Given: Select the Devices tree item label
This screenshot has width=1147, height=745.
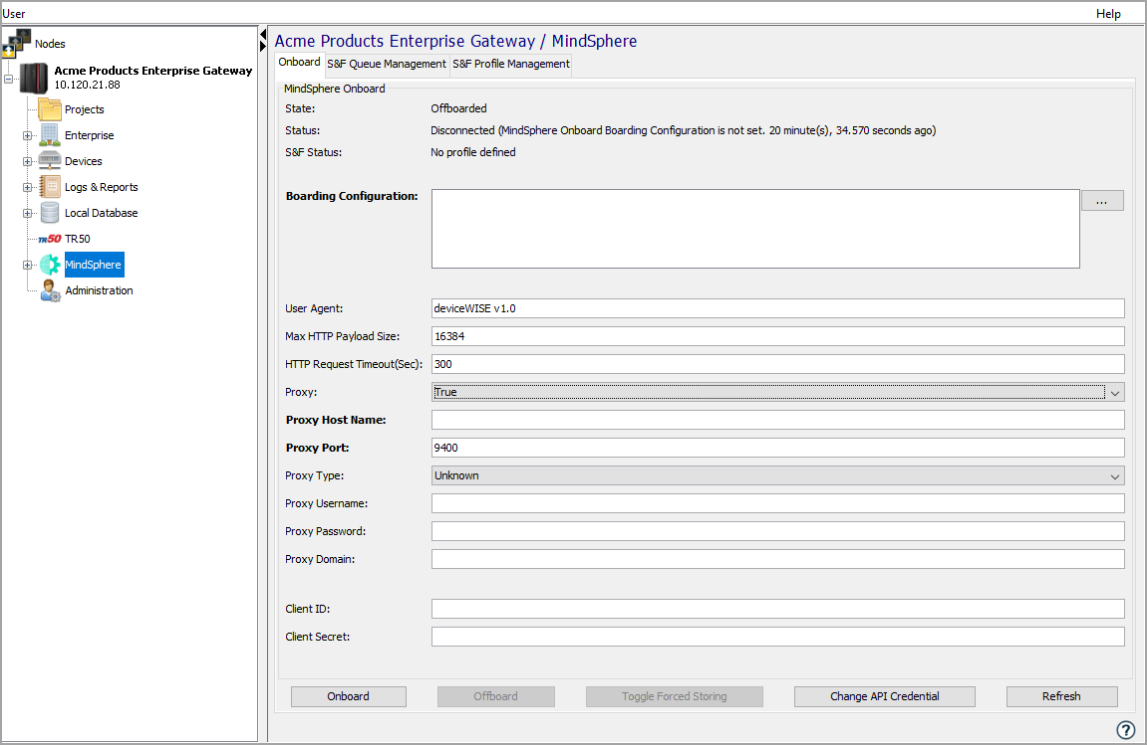Looking at the screenshot, I should [x=83, y=161].
